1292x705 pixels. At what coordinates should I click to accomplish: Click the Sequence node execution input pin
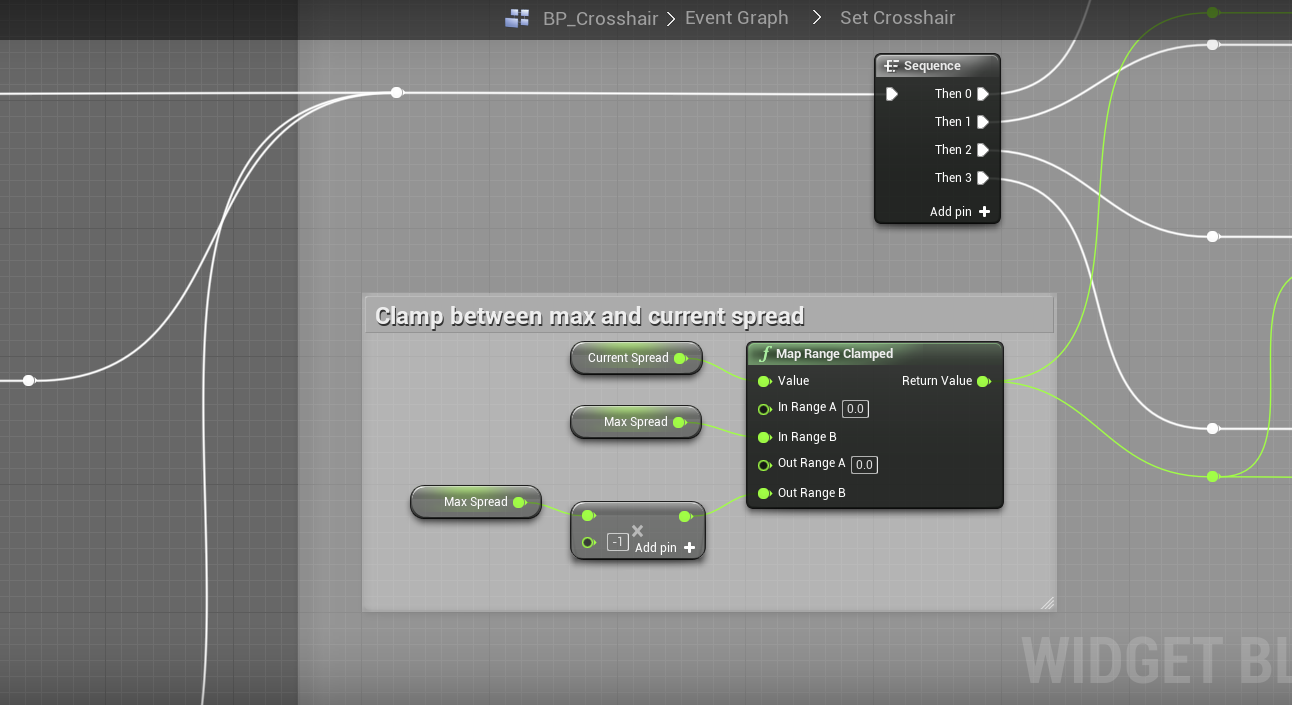coord(892,94)
